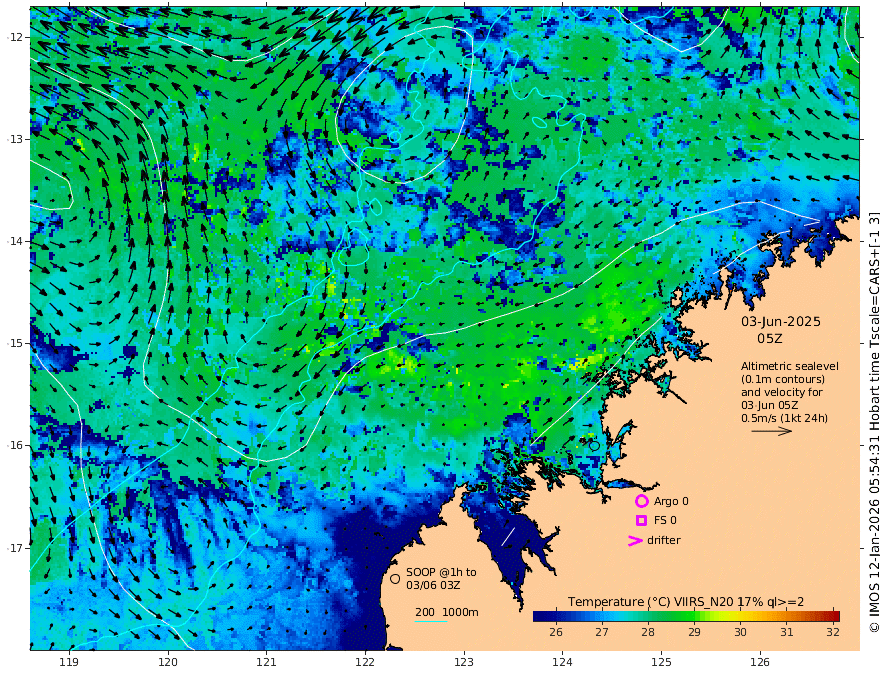Click the '200 1000m' depth contour label
This screenshot has height=680, width=880.
(x=447, y=612)
